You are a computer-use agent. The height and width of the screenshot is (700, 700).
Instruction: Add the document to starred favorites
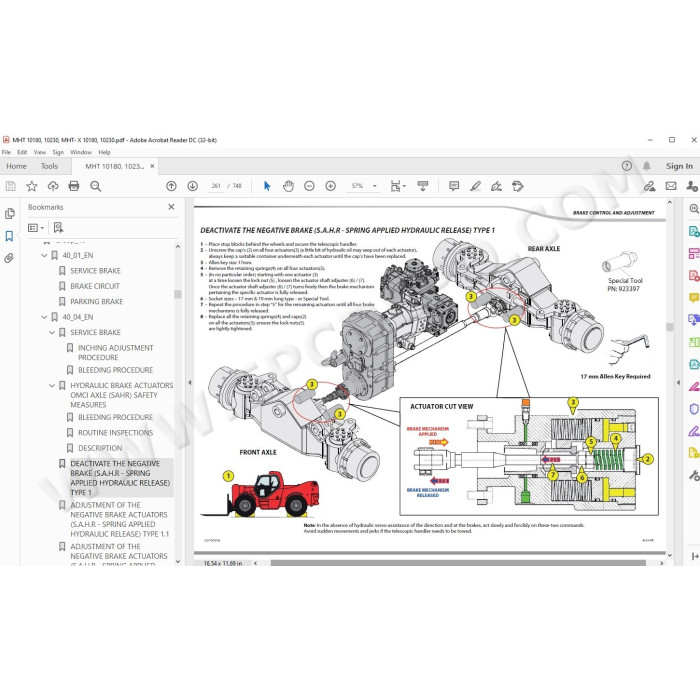point(32,186)
